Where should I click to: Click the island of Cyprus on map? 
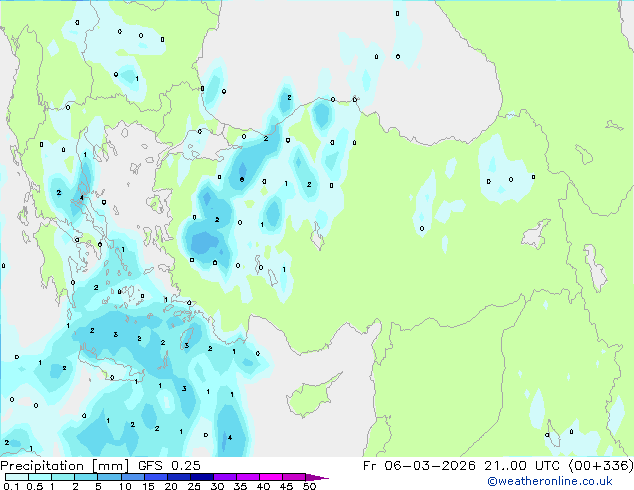(x=309, y=398)
